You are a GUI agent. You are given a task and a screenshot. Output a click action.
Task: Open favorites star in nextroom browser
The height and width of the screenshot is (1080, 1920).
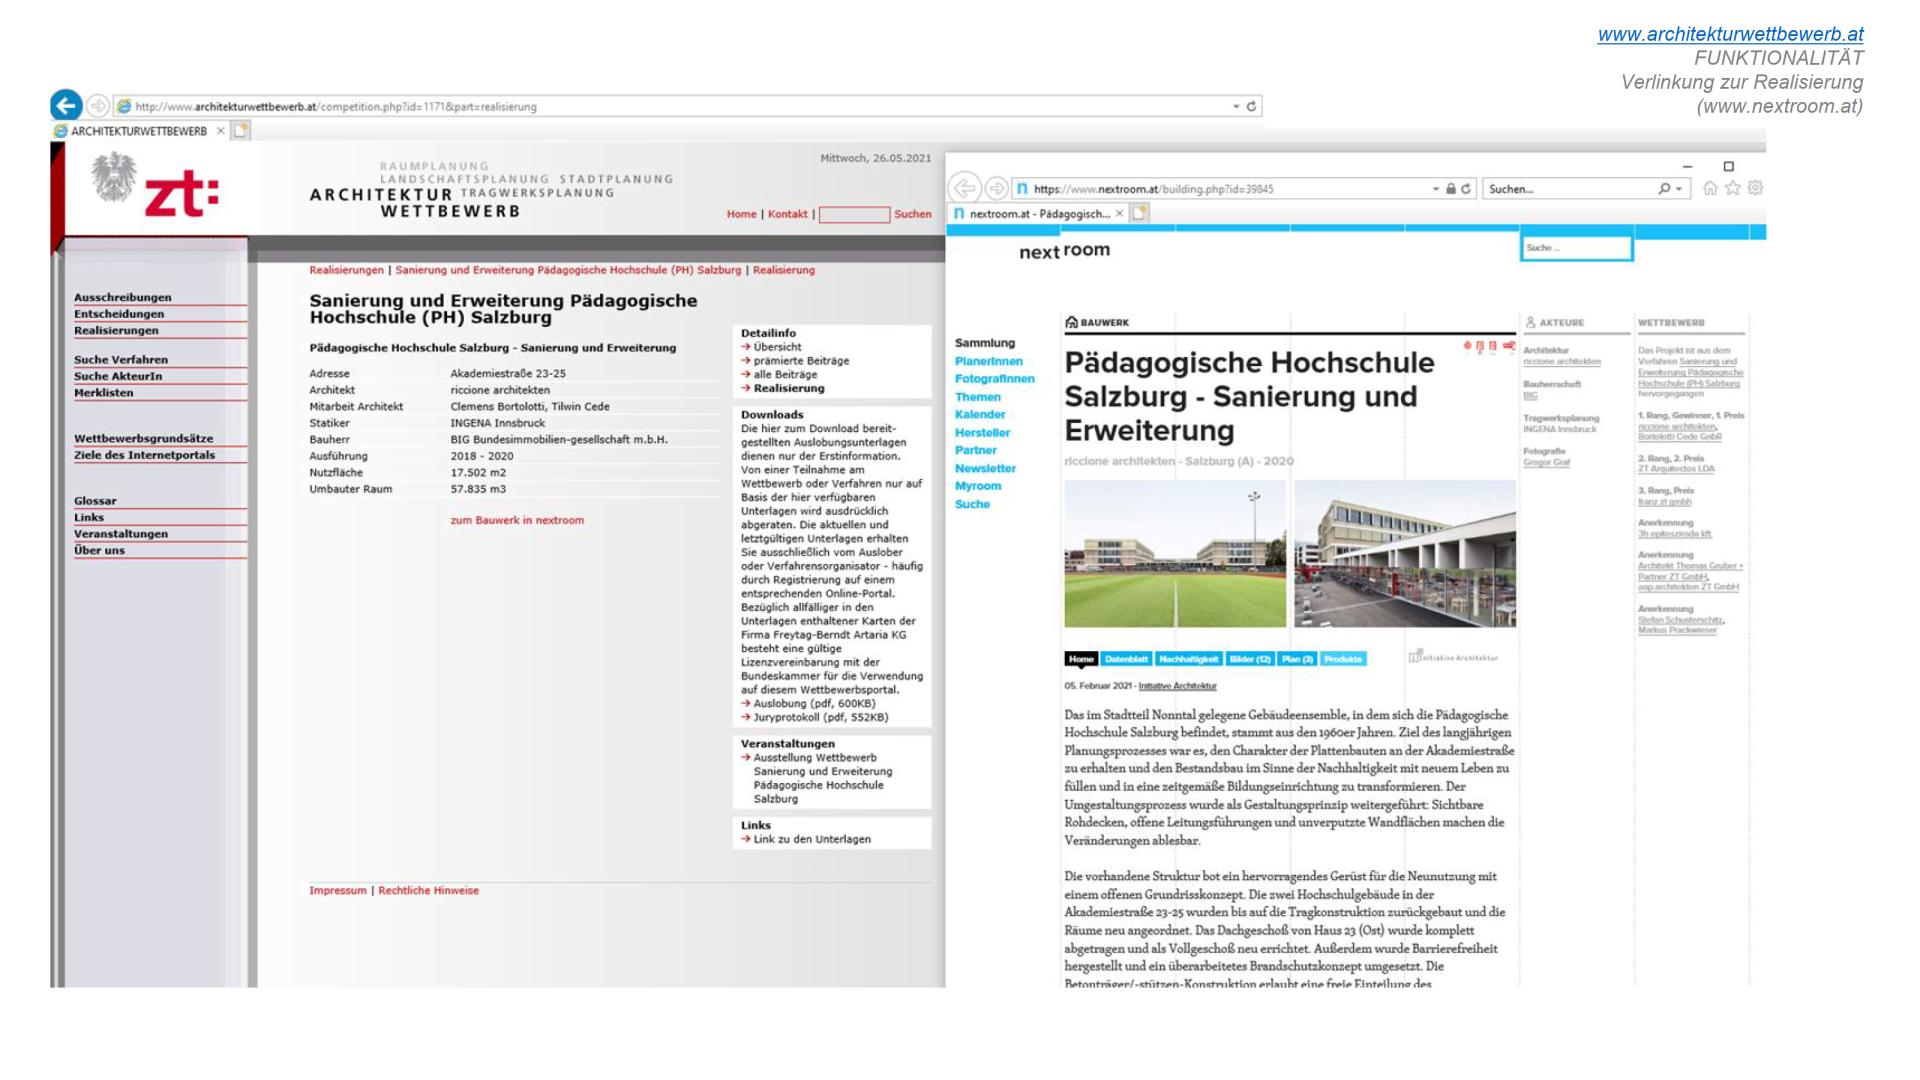(1733, 188)
